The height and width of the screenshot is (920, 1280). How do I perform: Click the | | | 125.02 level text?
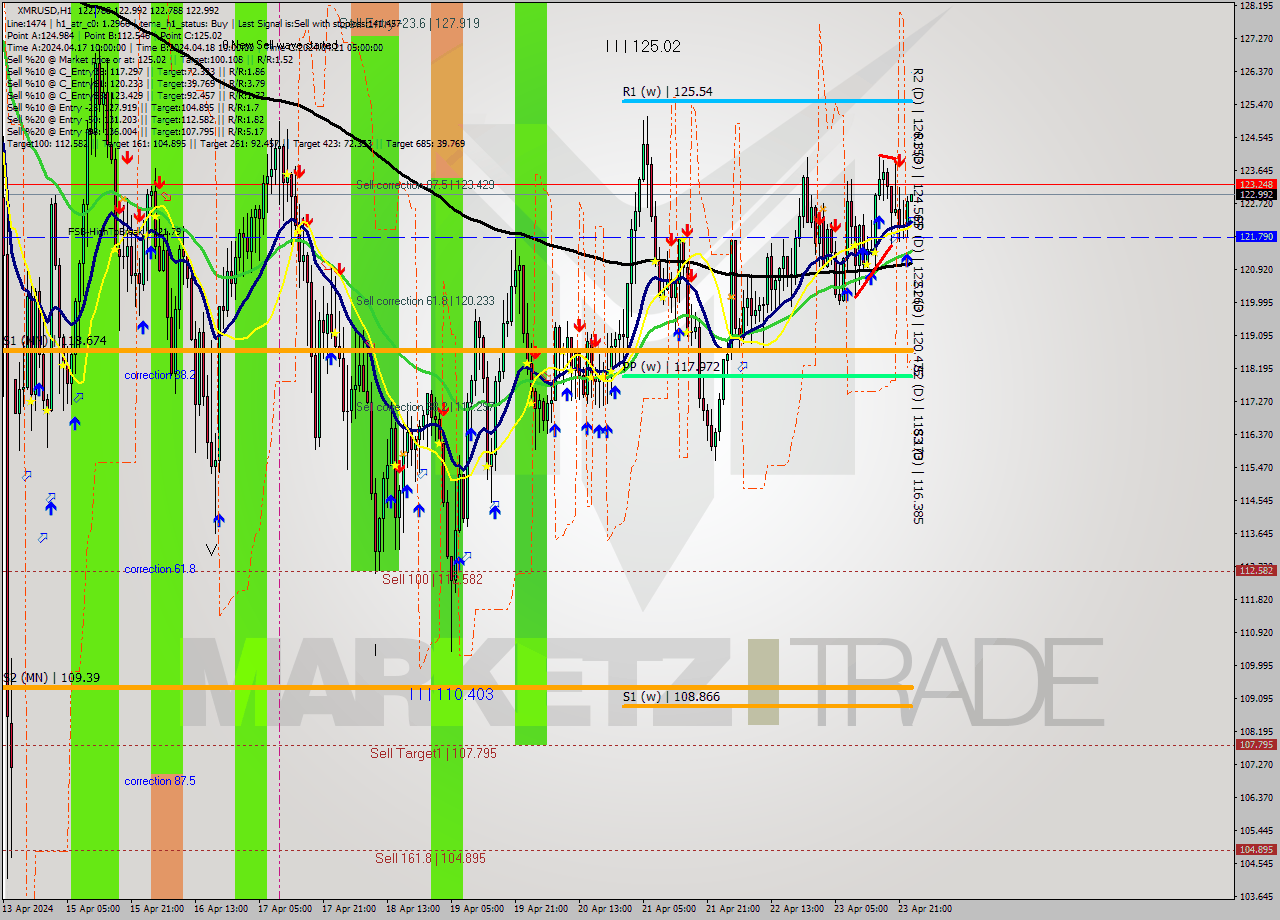pyautogui.click(x=643, y=46)
